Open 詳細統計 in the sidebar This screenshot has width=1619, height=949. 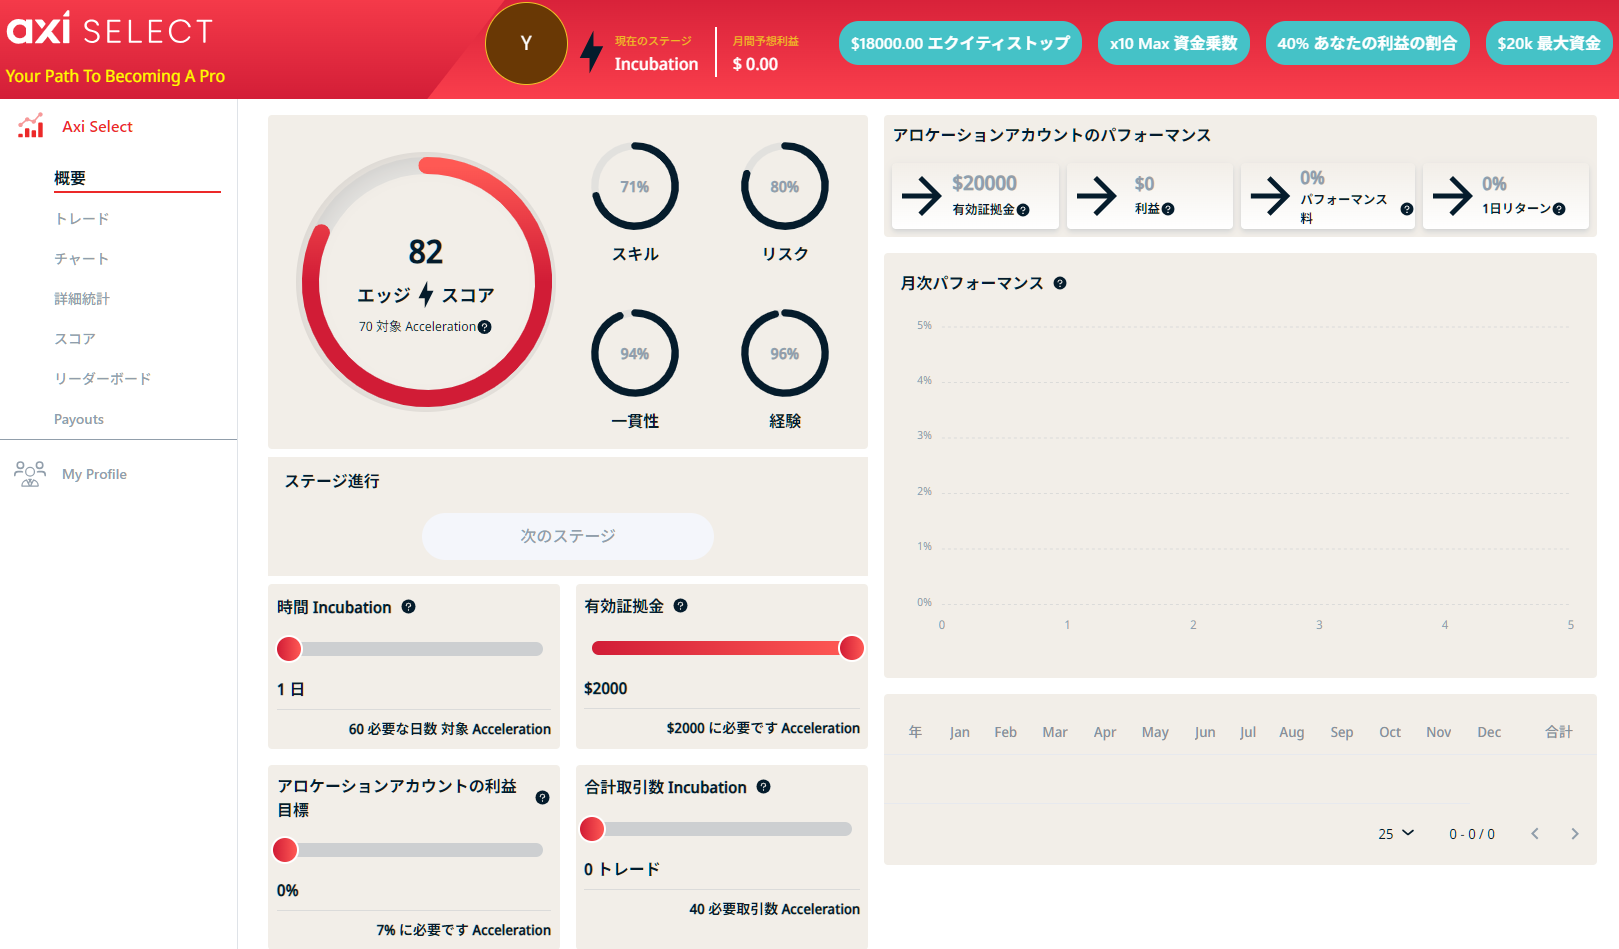(x=82, y=299)
